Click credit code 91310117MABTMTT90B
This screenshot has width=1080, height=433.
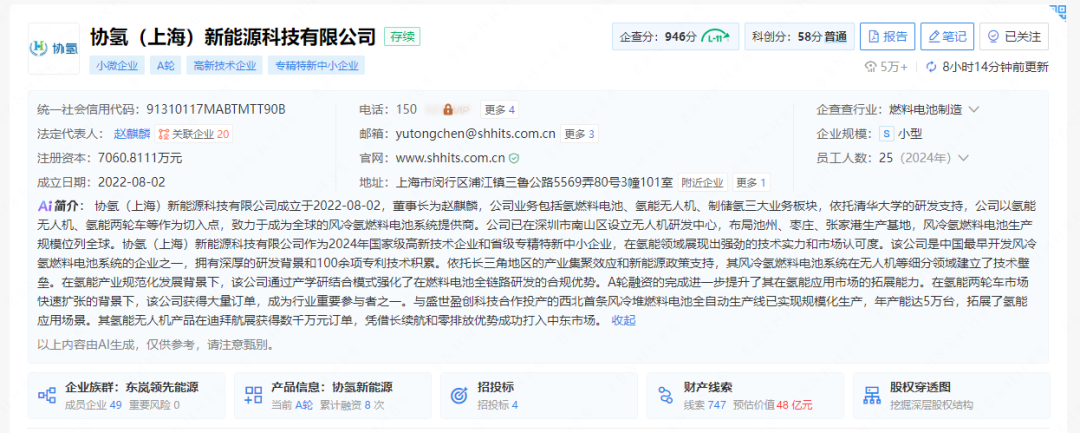216,109
